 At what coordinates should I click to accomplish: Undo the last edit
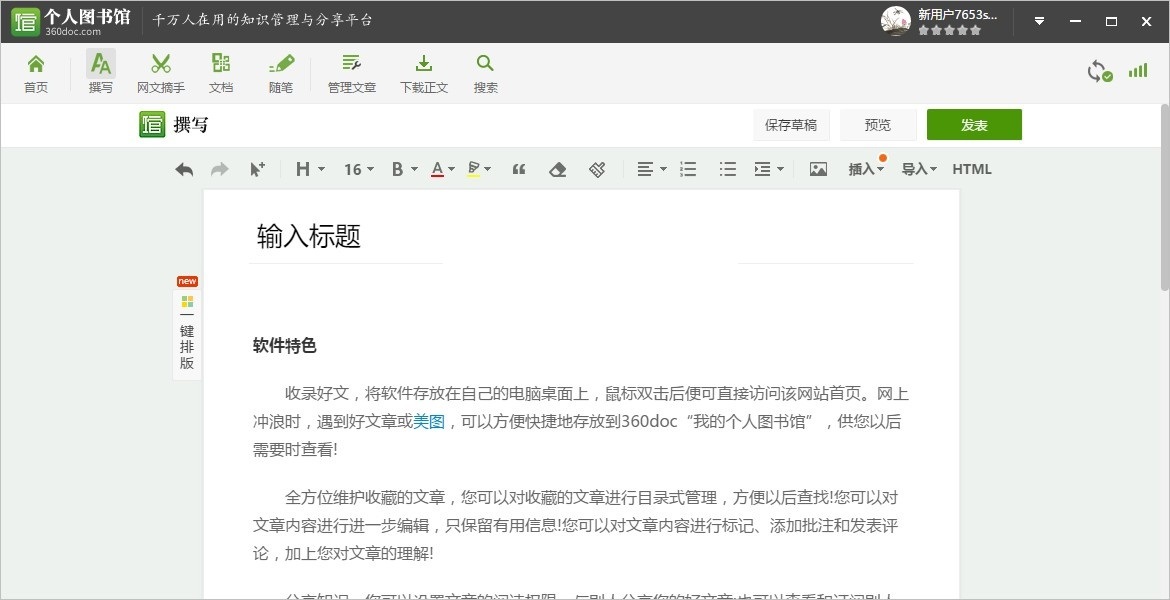point(184,169)
